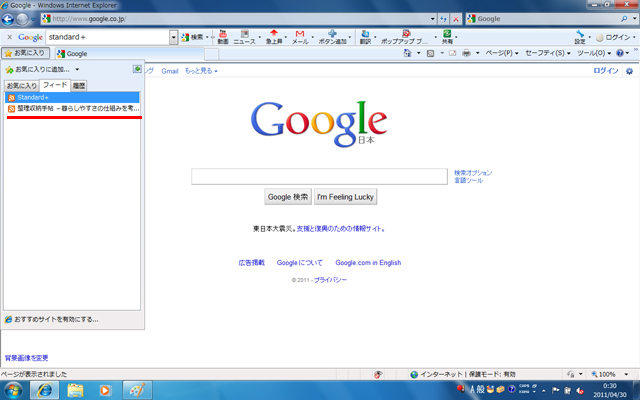Open the 言語ツール link
The height and width of the screenshot is (400, 640).
(469, 180)
